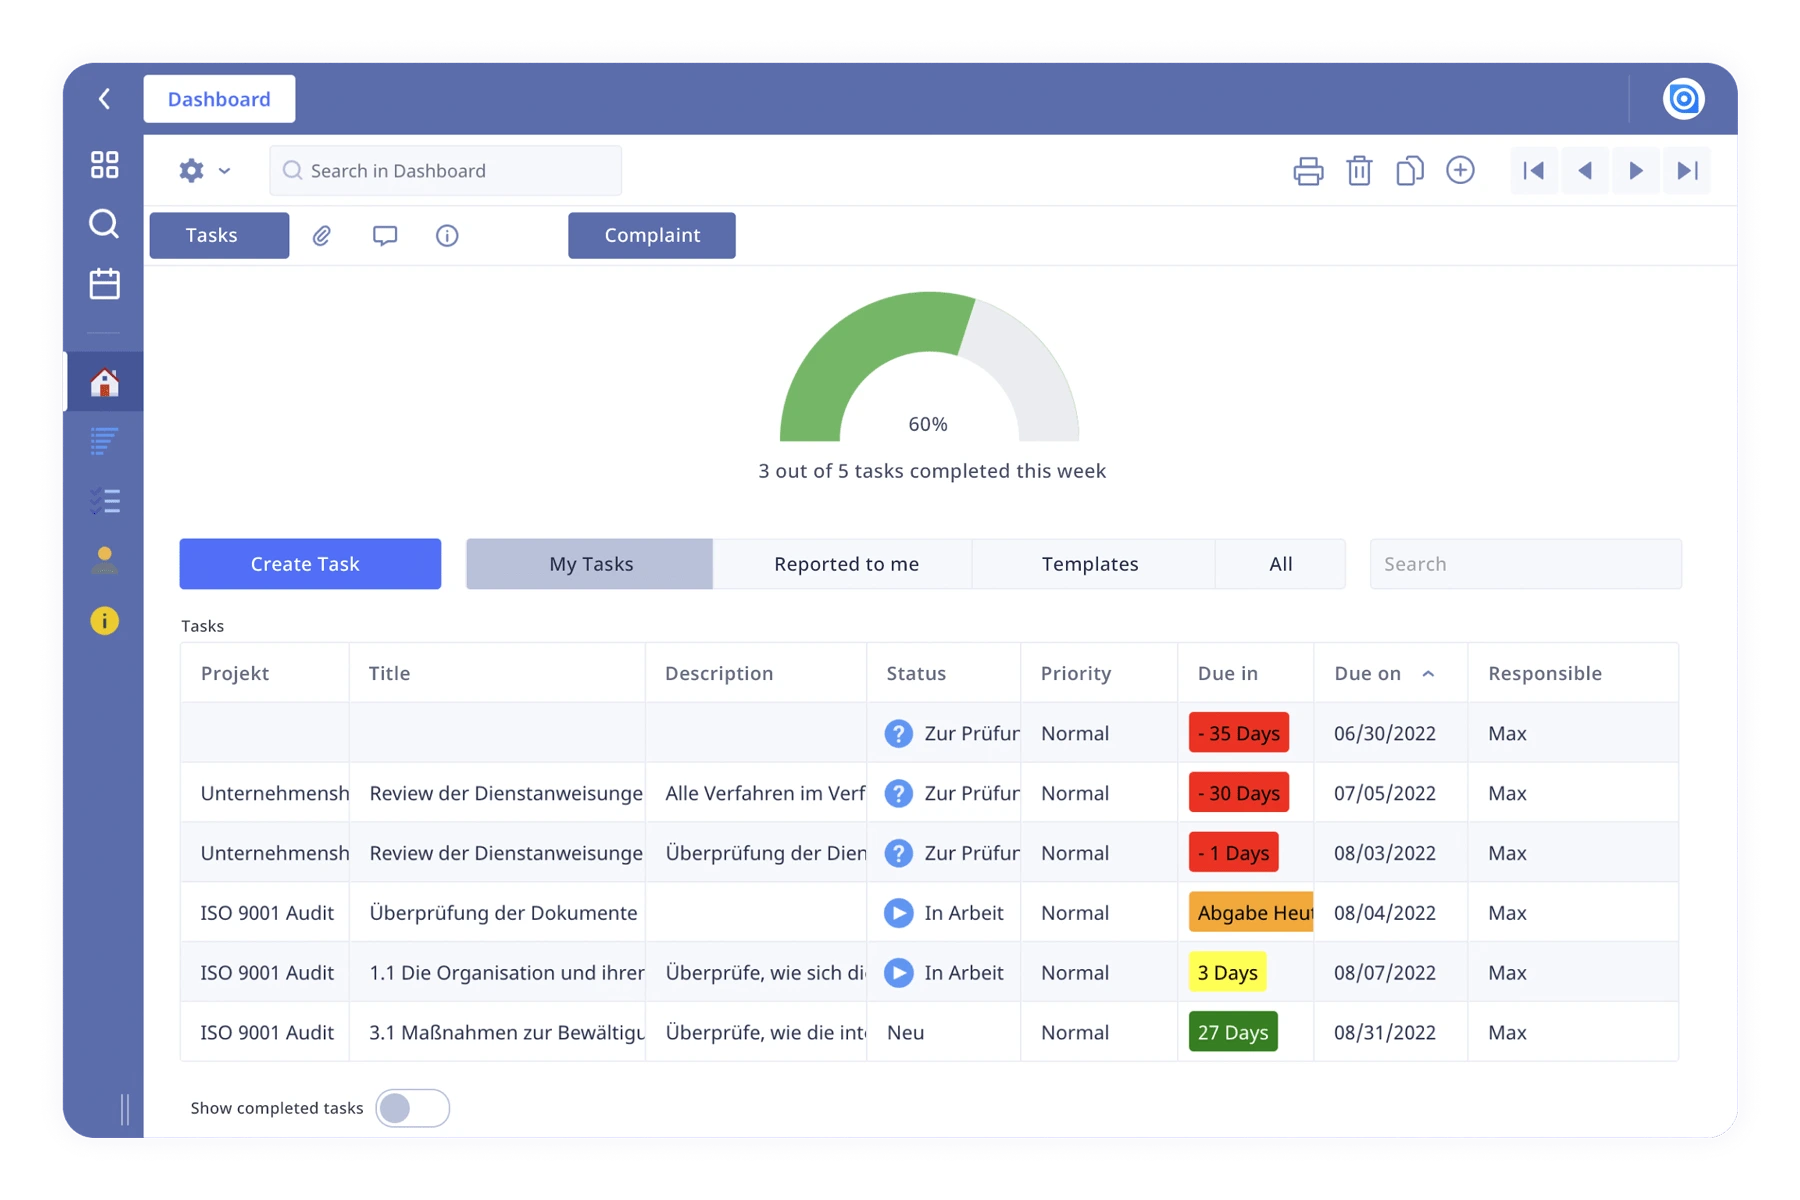Sort by Projekt column header
The height and width of the screenshot is (1200, 1800).
pos(265,673)
